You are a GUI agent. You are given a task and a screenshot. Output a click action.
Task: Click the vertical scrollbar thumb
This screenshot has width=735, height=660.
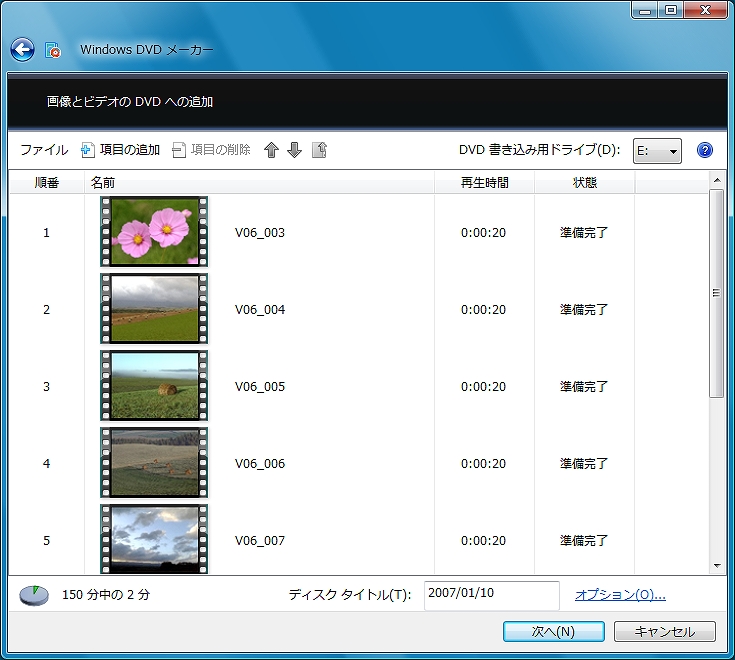pyautogui.click(x=716, y=293)
